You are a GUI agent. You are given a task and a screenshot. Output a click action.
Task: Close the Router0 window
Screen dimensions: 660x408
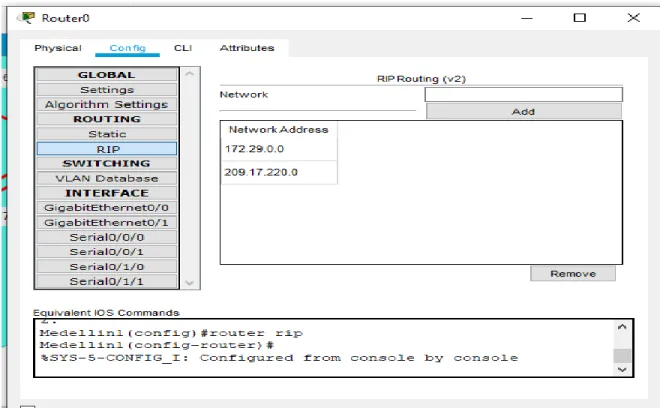633,18
